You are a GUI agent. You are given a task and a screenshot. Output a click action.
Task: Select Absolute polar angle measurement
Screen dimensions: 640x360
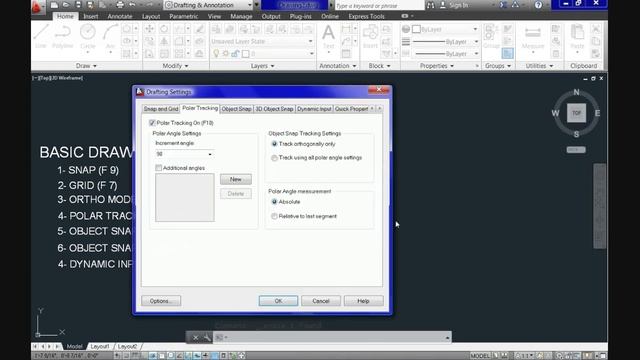tap(274, 202)
